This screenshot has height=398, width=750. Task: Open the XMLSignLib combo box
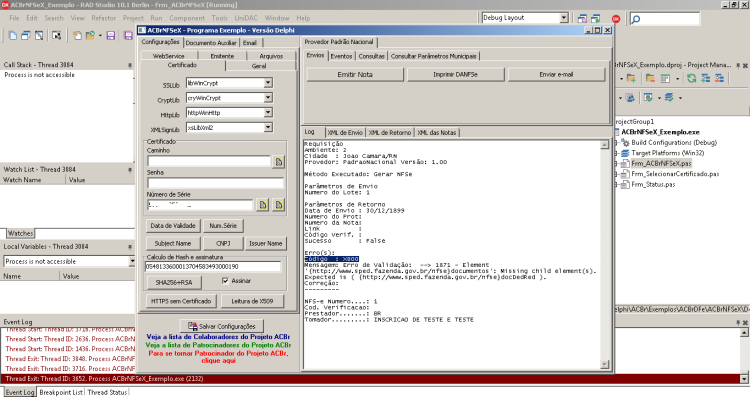pyautogui.click(x=268, y=127)
